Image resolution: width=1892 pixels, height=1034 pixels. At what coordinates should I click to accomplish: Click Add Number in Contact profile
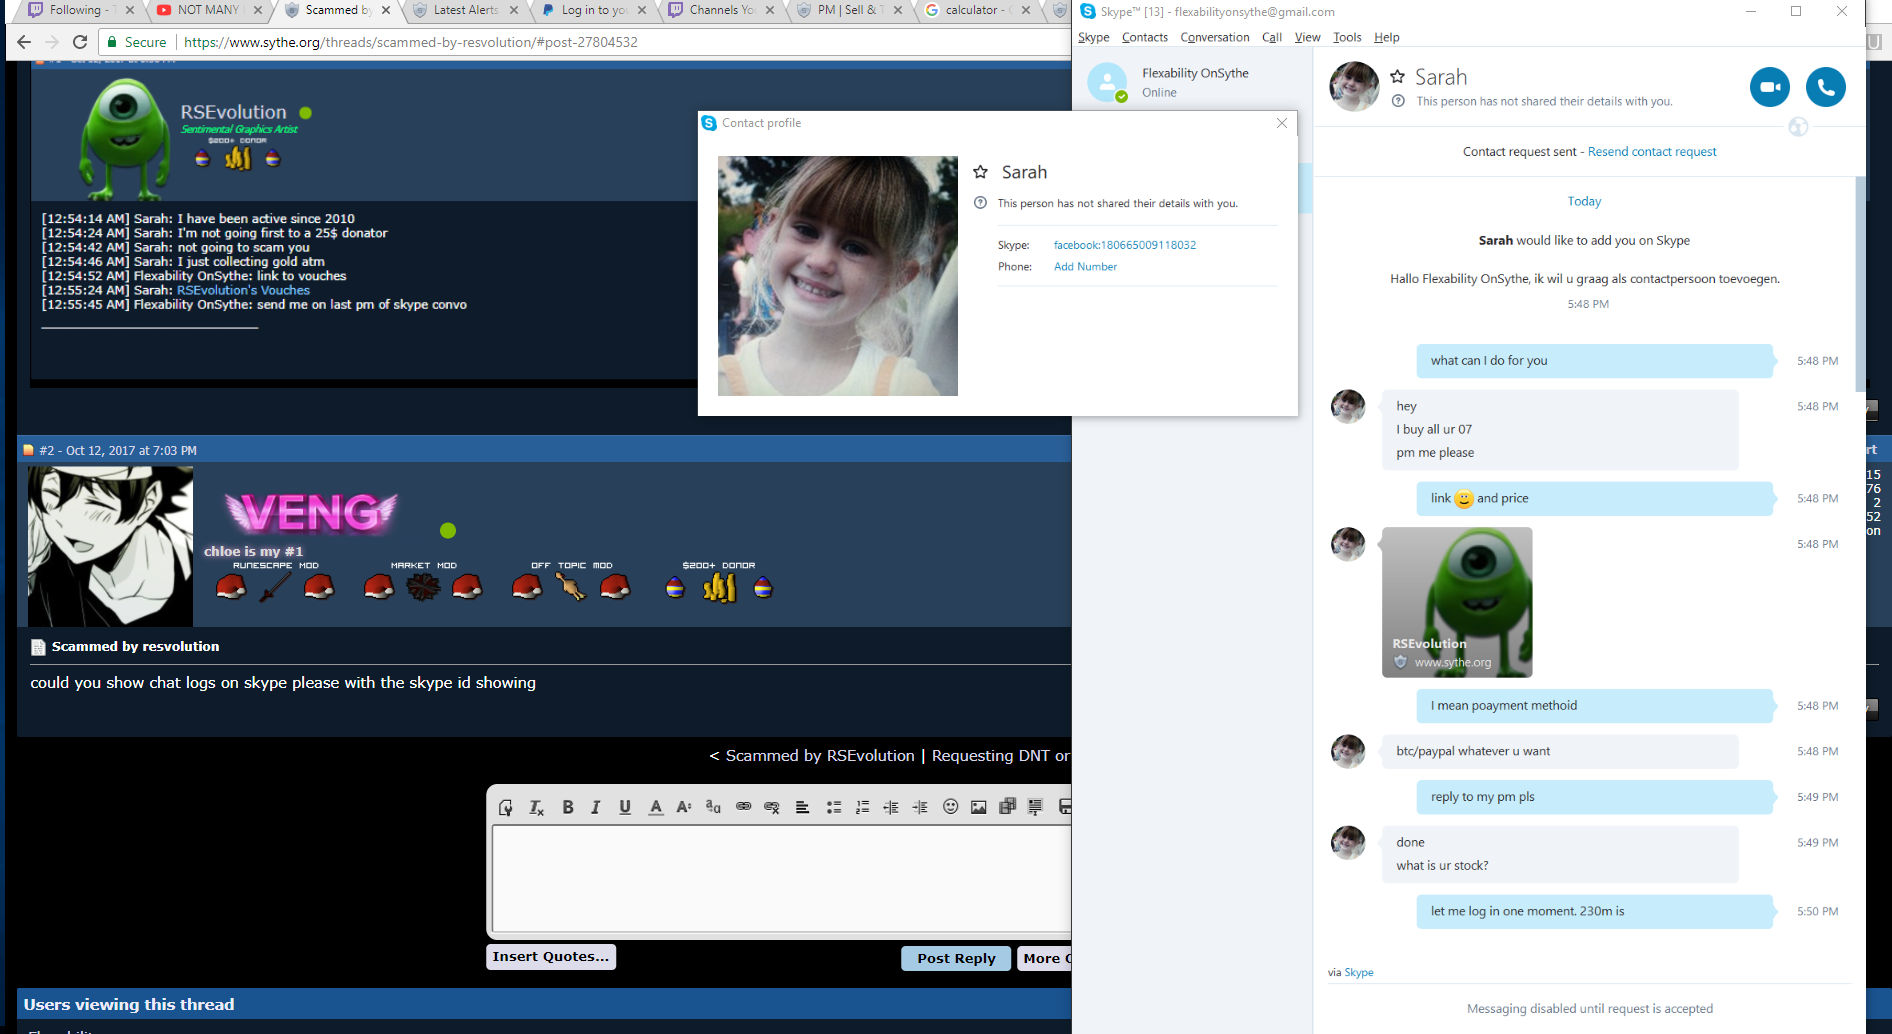click(1085, 267)
